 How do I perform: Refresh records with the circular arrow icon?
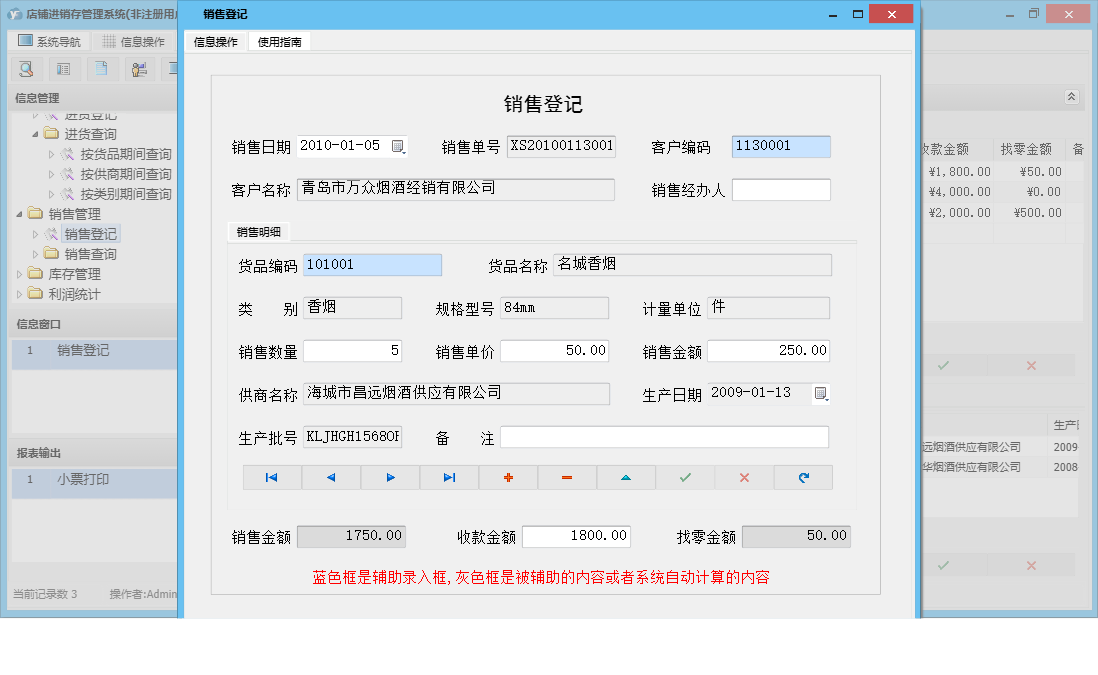(803, 477)
